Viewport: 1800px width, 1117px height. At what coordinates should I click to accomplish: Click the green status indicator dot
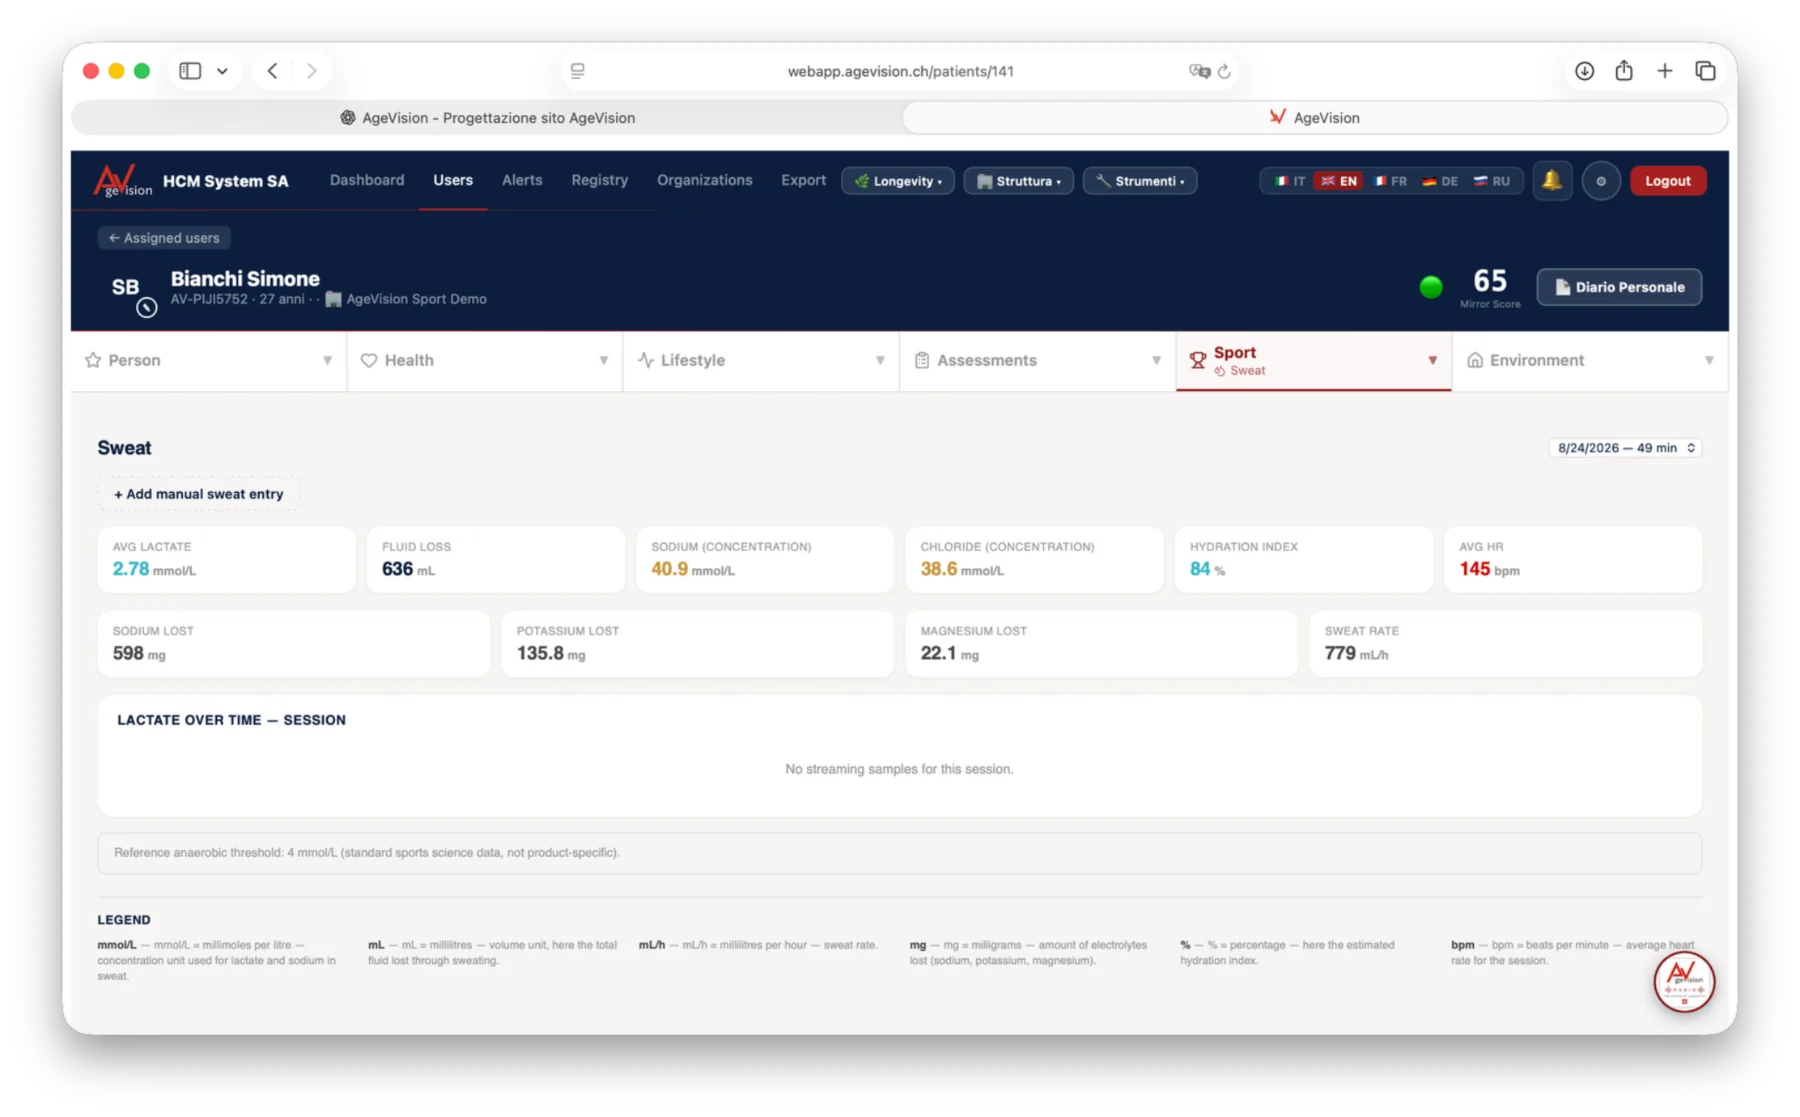click(1431, 288)
